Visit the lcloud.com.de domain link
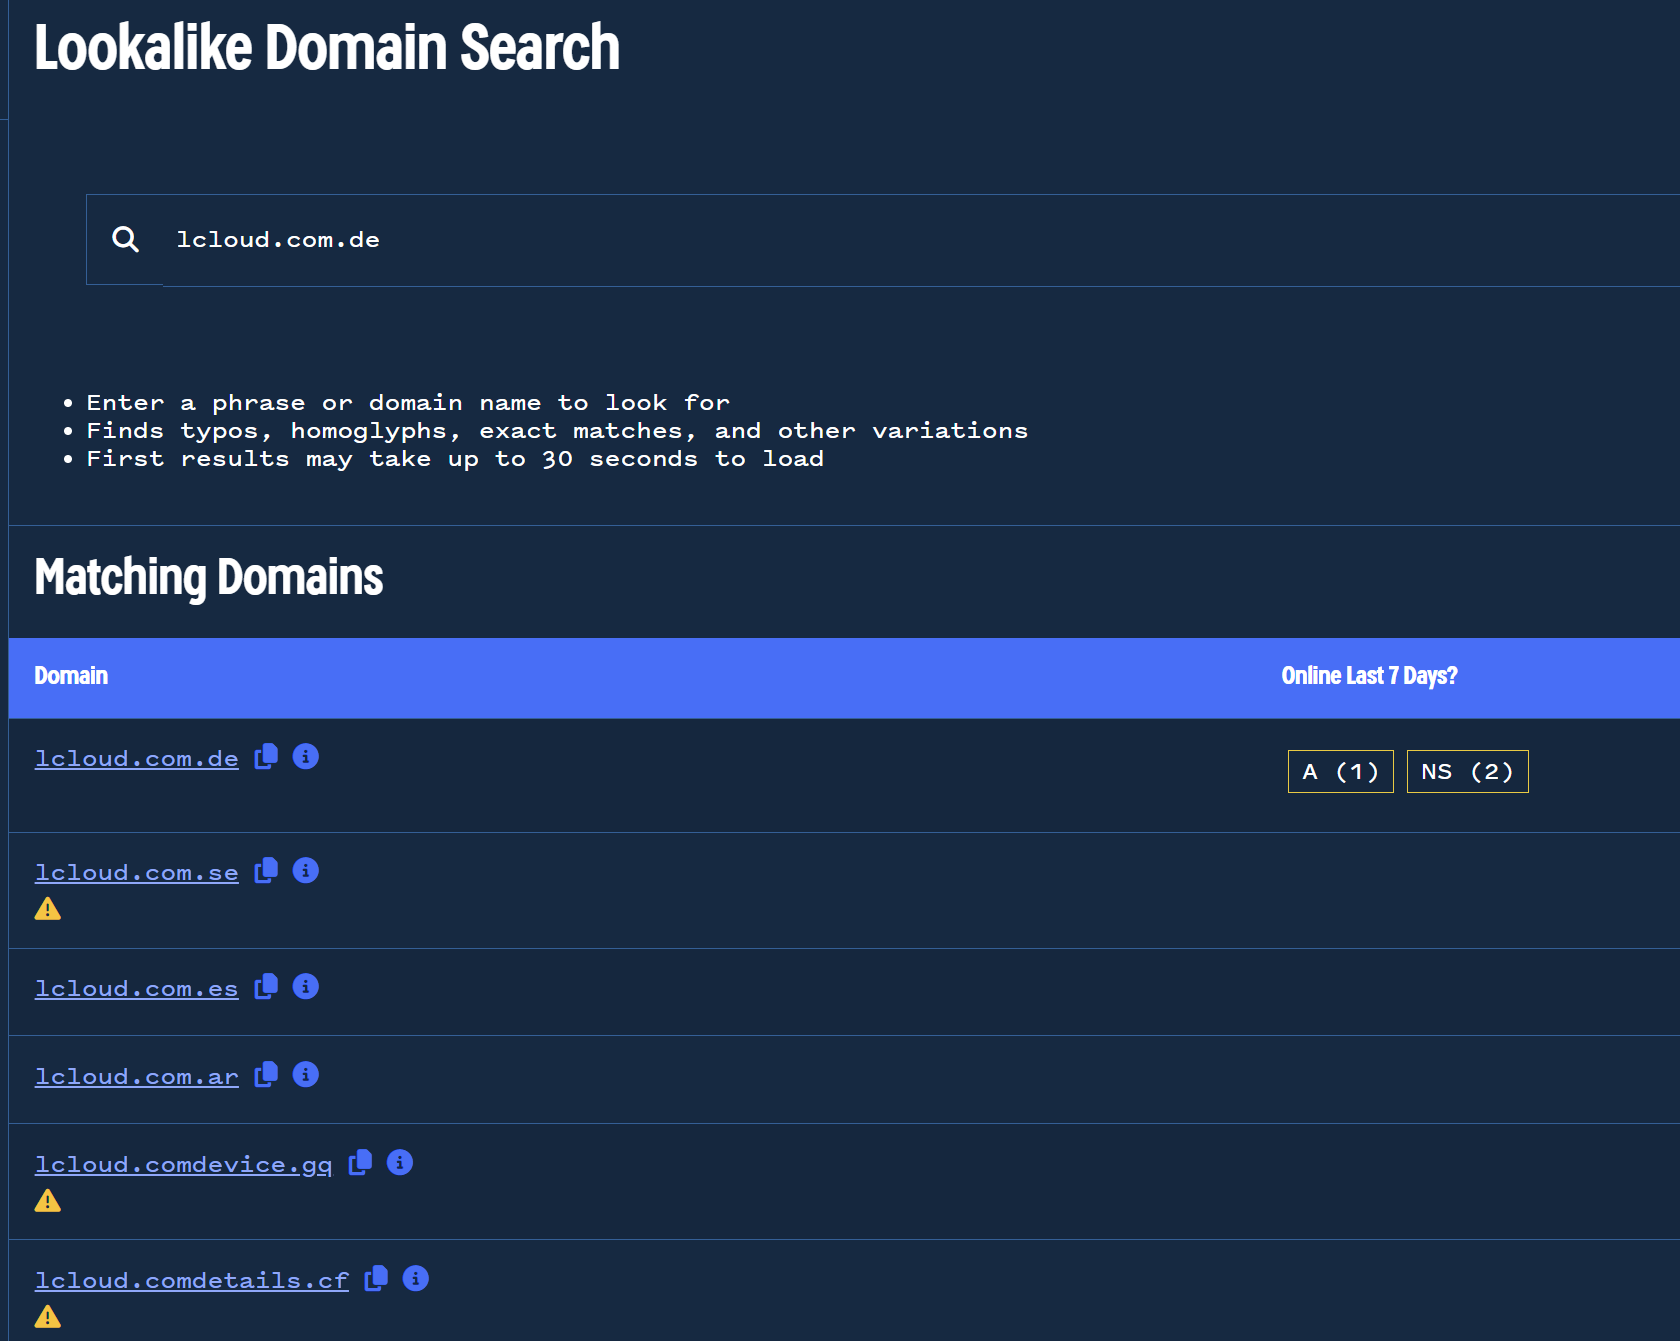The image size is (1680, 1341). (x=137, y=758)
